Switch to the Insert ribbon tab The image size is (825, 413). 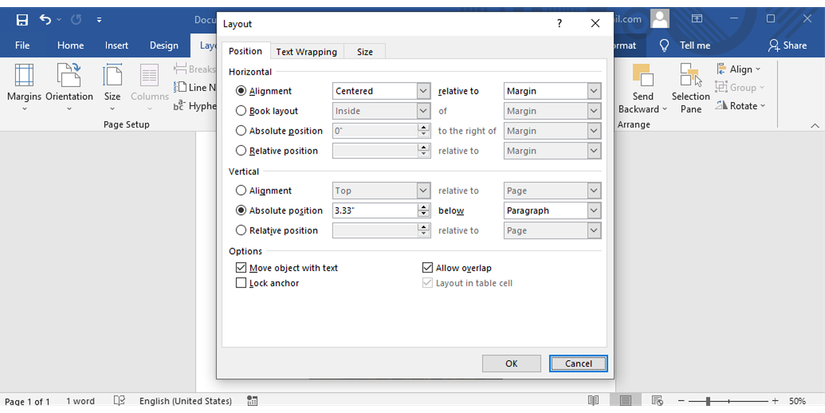coord(116,46)
